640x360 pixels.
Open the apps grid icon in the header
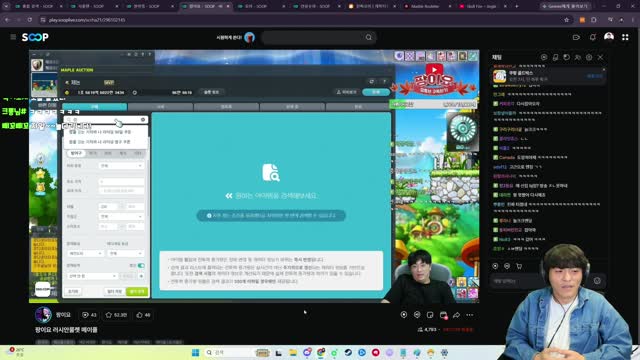click(x=625, y=37)
